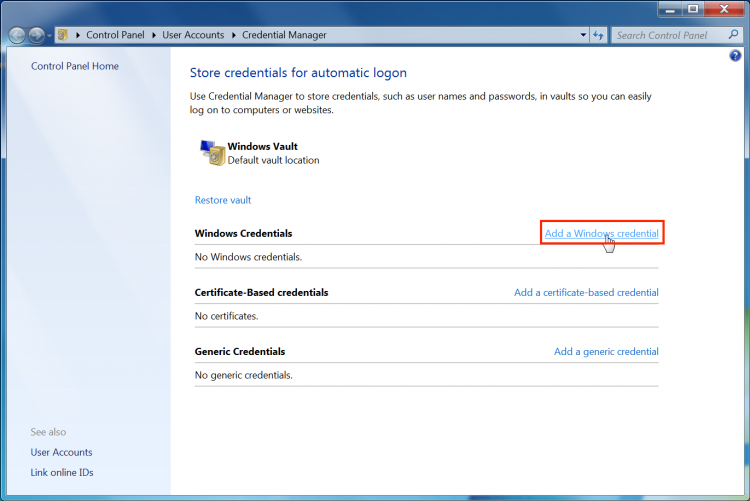Click the Forward navigation arrow
750x501 pixels.
click(x=36, y=35)
